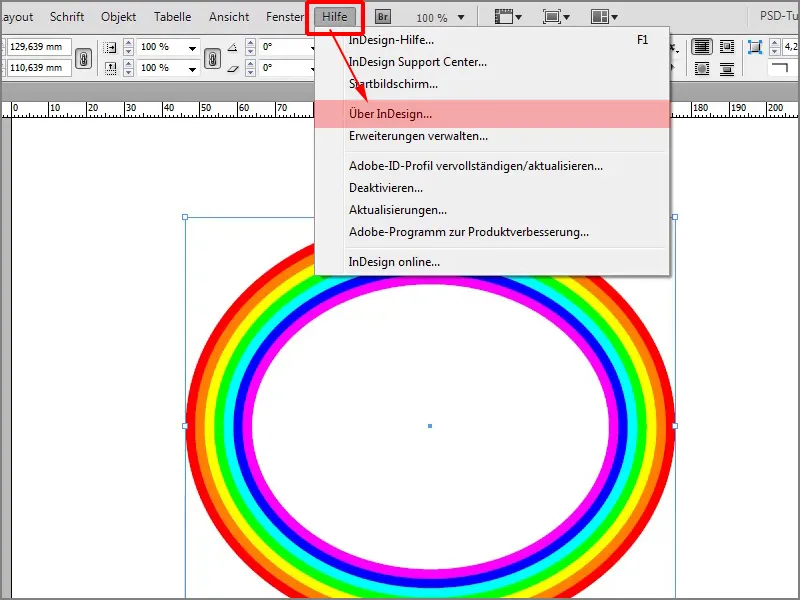Click the arrangement/documents layout icon
Image resolution: width=800 pixels, height=600 pixels.
click(x=601, y=15)
